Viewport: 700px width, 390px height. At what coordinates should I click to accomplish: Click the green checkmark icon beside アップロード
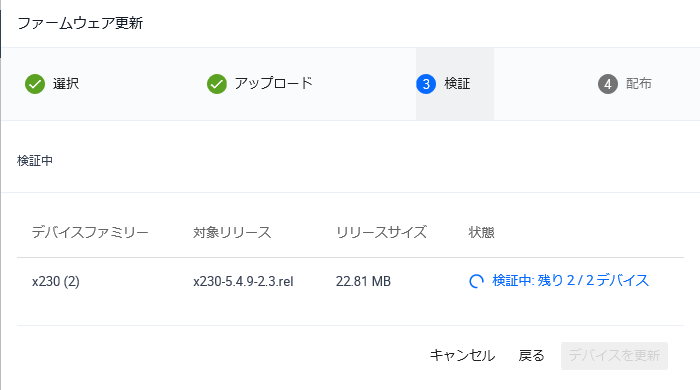pos(217,84)
